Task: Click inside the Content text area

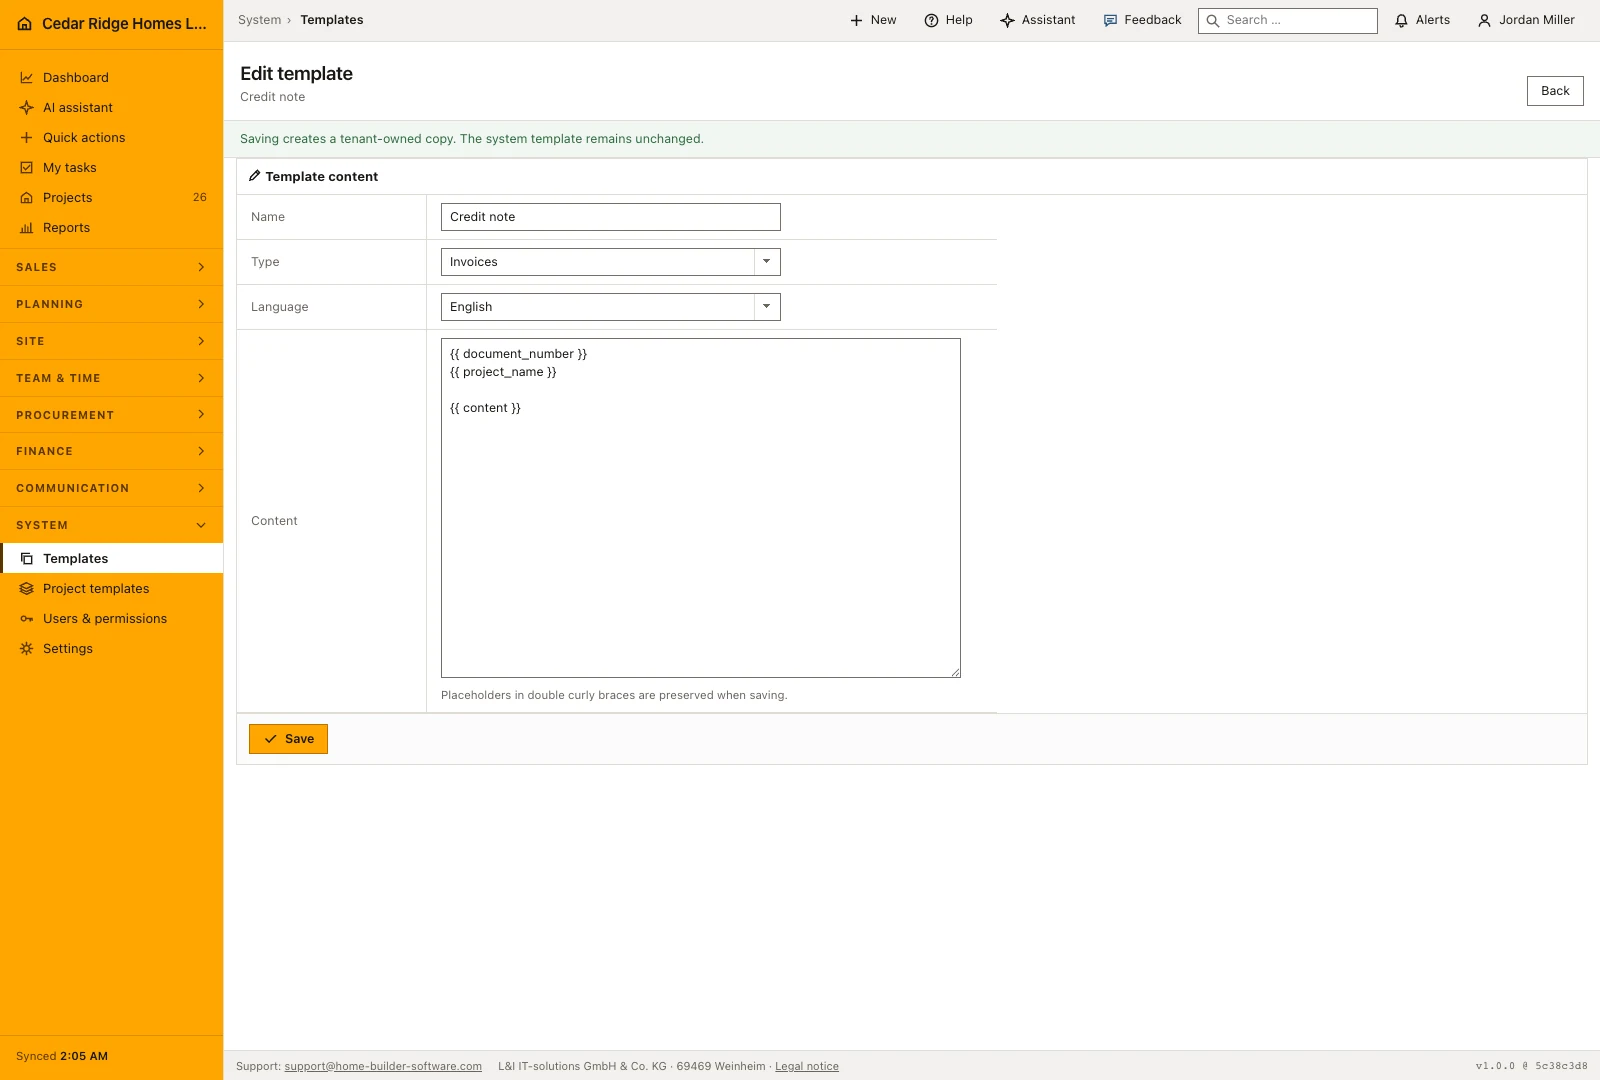Action: pos(700,508)
